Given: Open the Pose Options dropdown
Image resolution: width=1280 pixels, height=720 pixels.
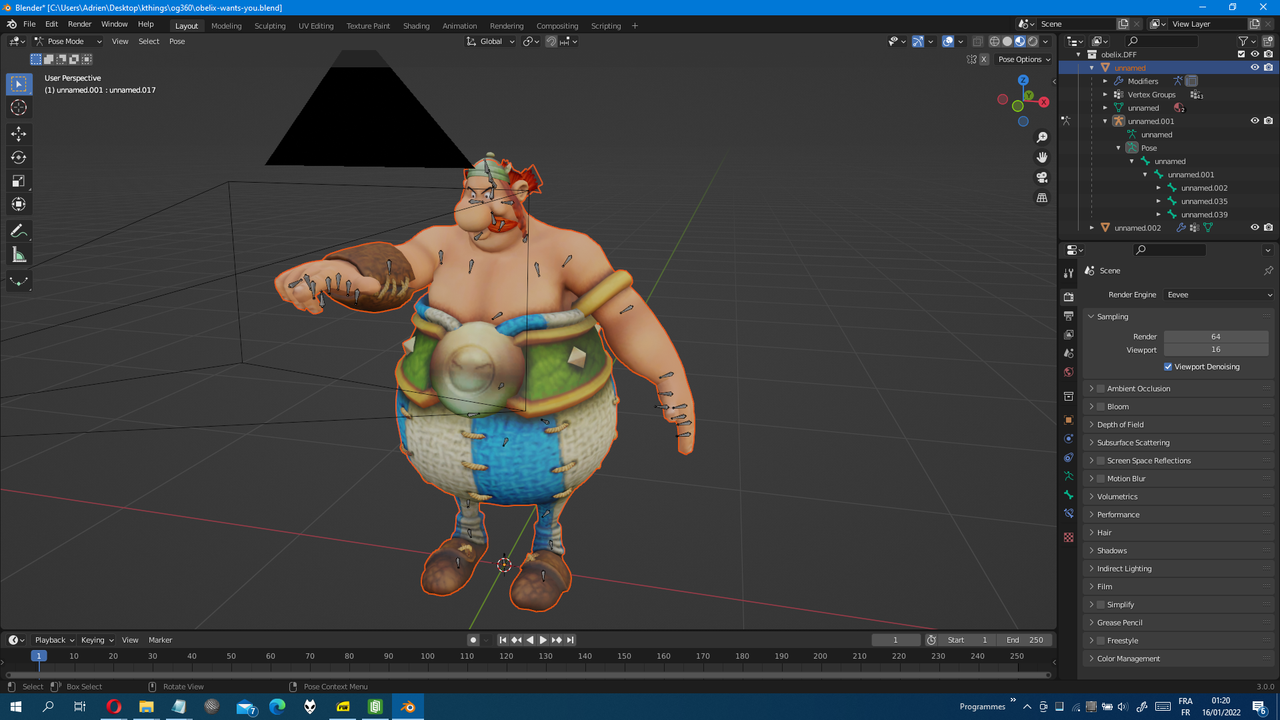Looking at the screenshot, I should point(1024,59).
